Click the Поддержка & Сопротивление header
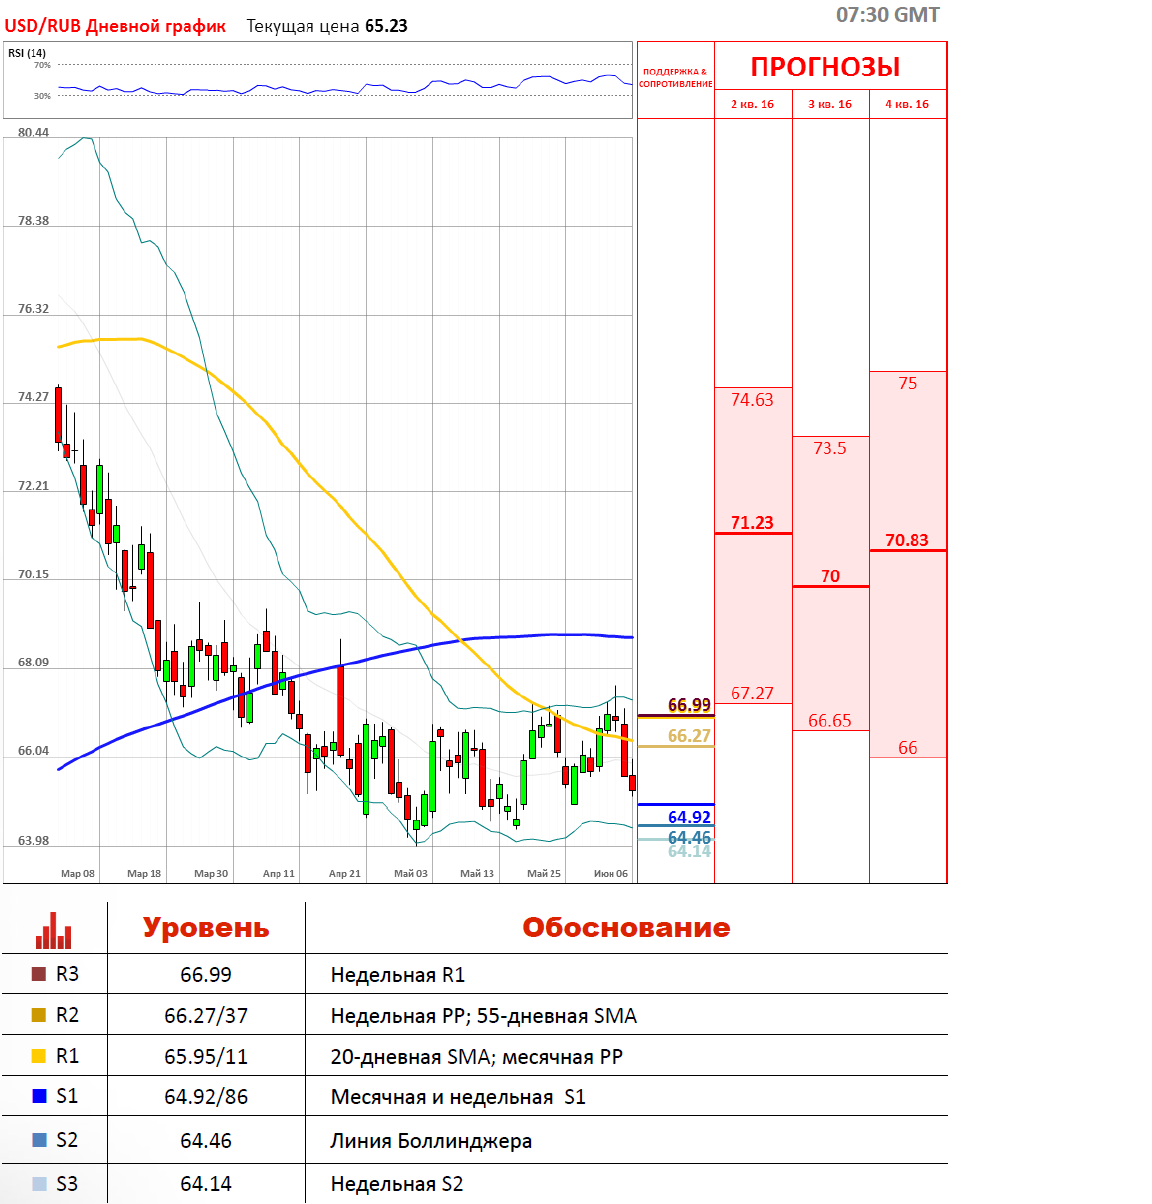This screenshot has width=1152, height=1204. (676, 78)
